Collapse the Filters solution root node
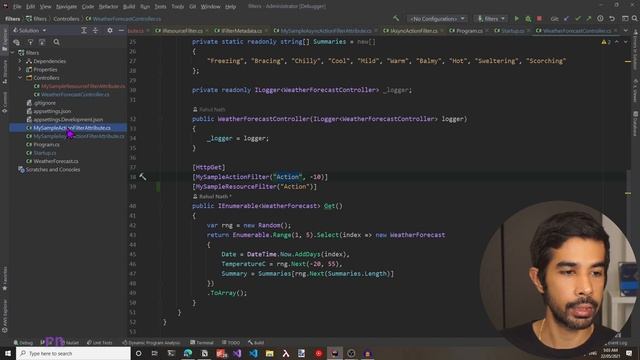640x360 pixels. (12, 53)
